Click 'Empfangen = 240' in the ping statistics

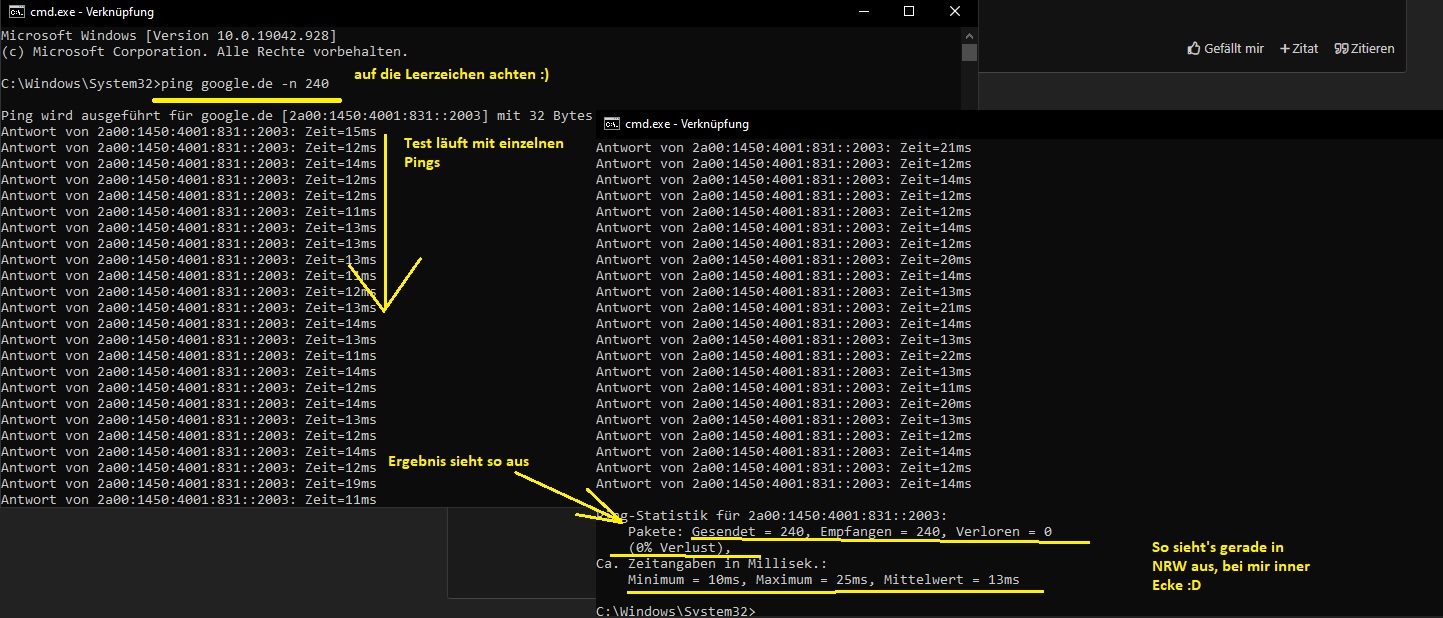click(879, 531)
